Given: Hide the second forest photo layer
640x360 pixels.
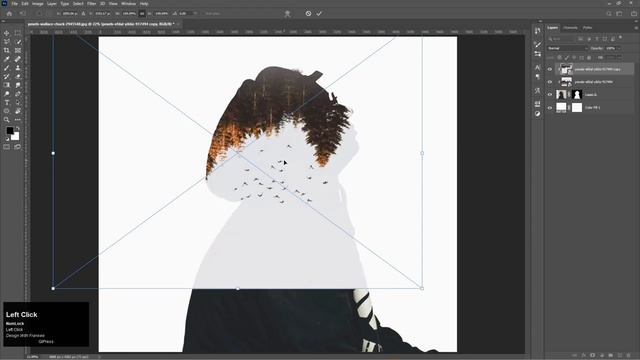Looking at the screenshot, I should 549,82.
